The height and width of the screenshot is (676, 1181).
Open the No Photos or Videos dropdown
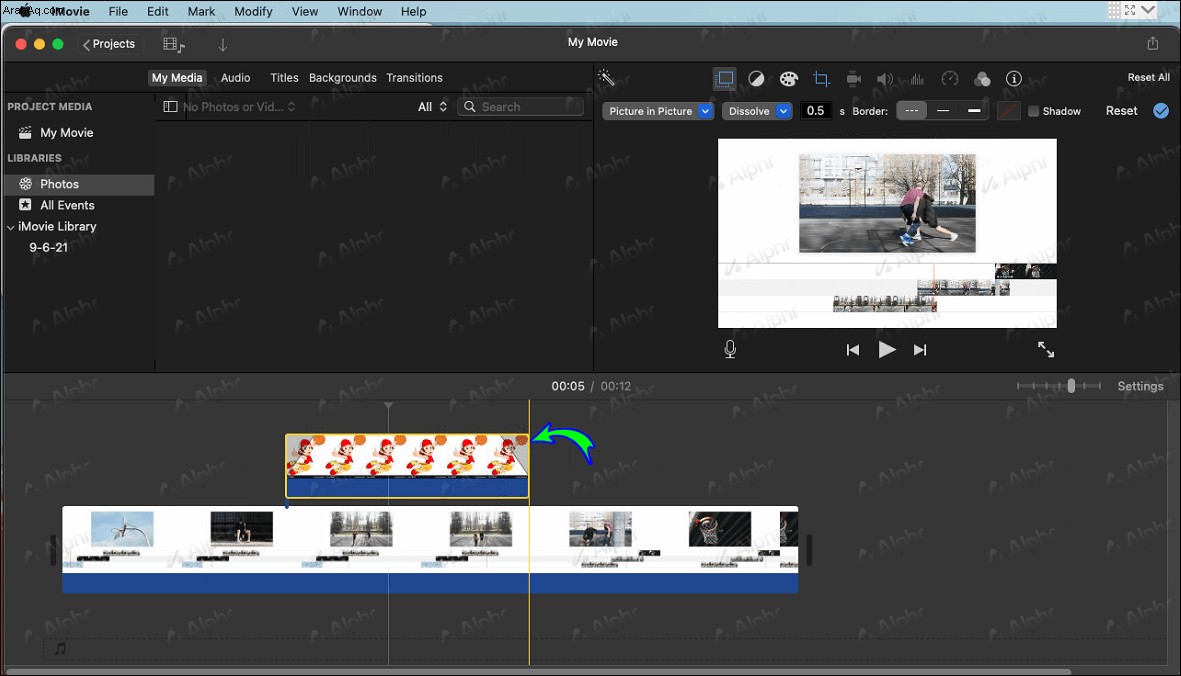click(239, 107)
